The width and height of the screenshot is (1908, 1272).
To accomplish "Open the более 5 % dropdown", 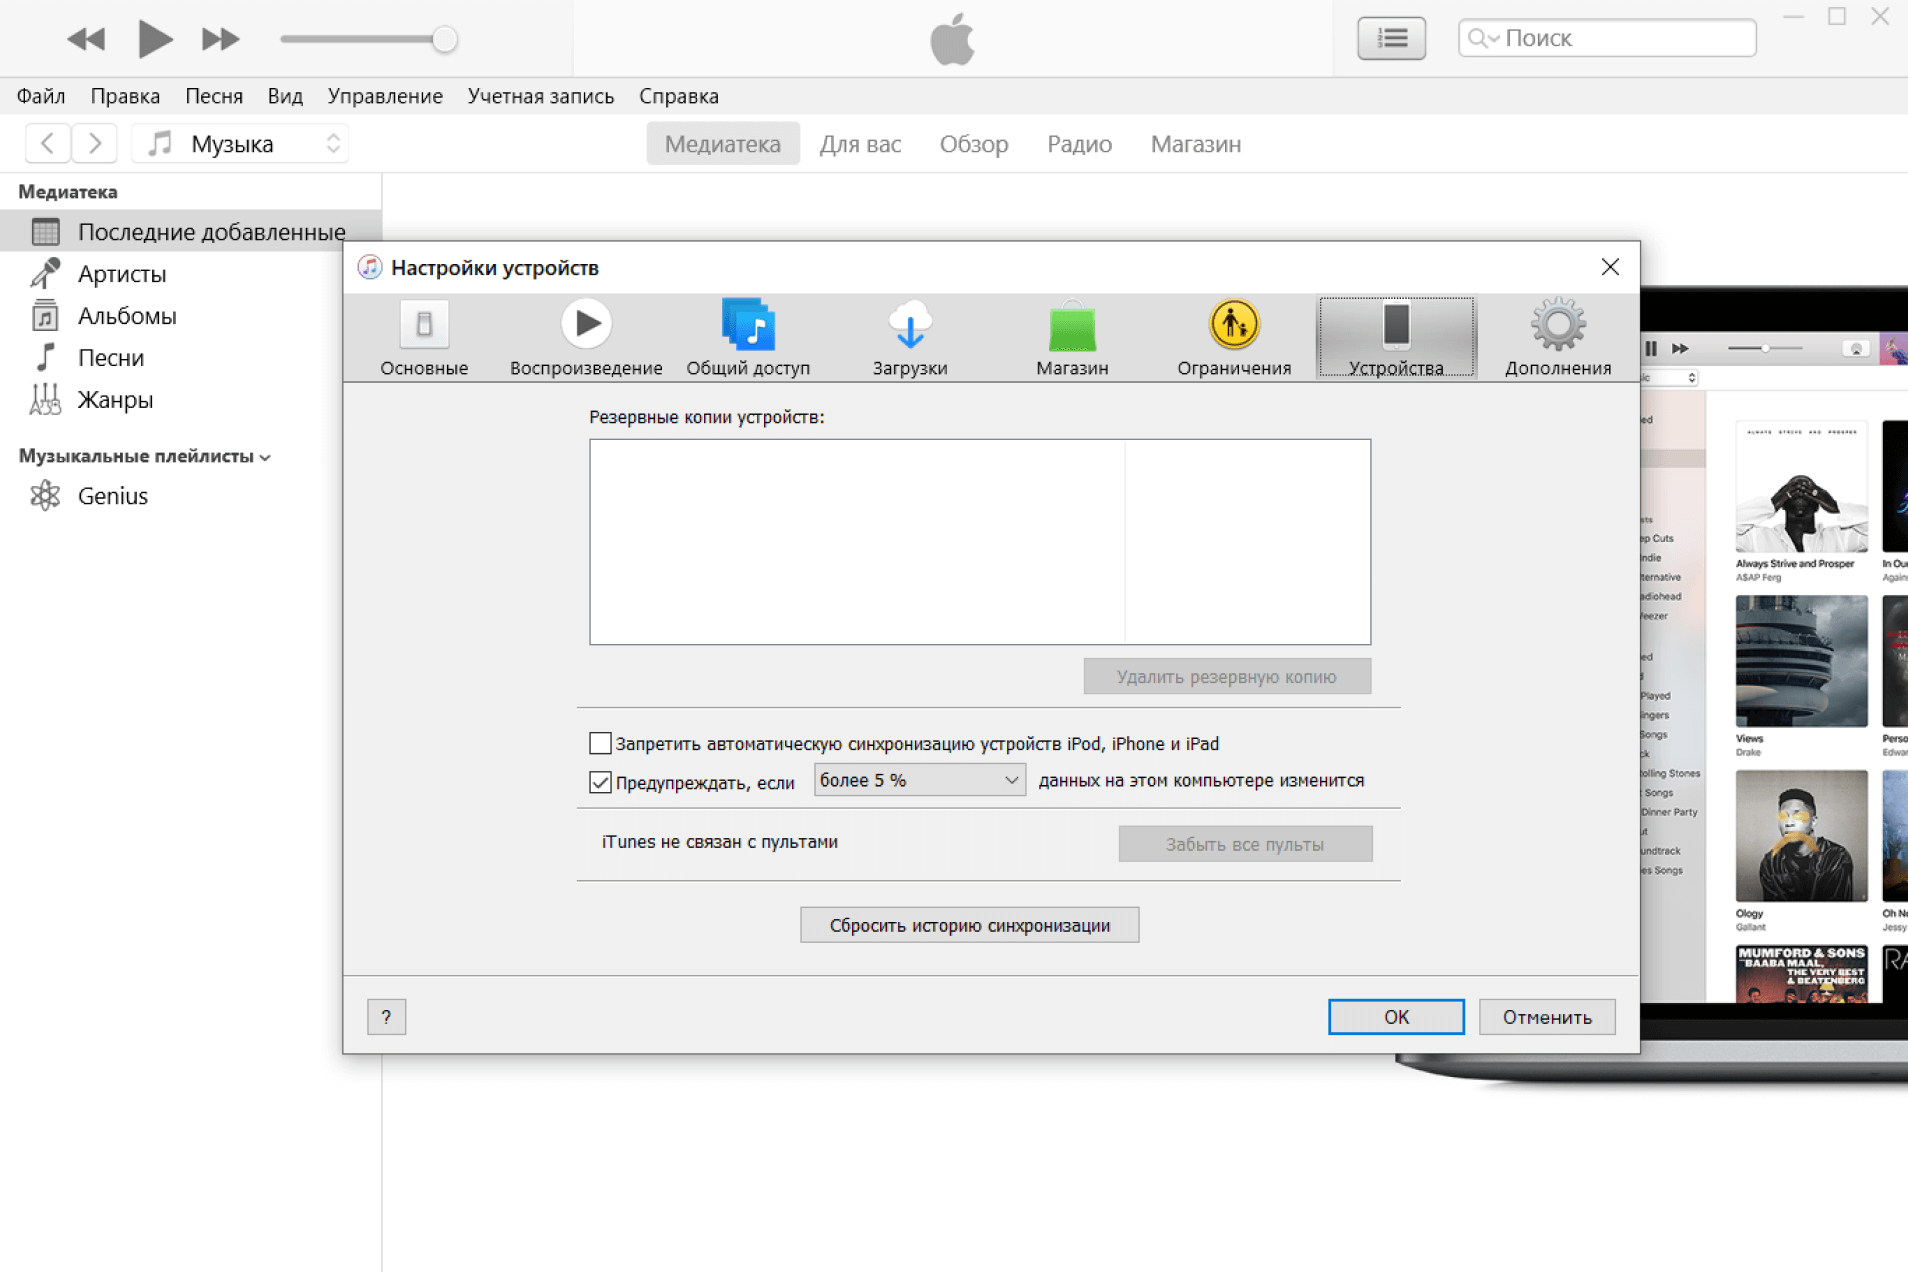I will (919, 780).
